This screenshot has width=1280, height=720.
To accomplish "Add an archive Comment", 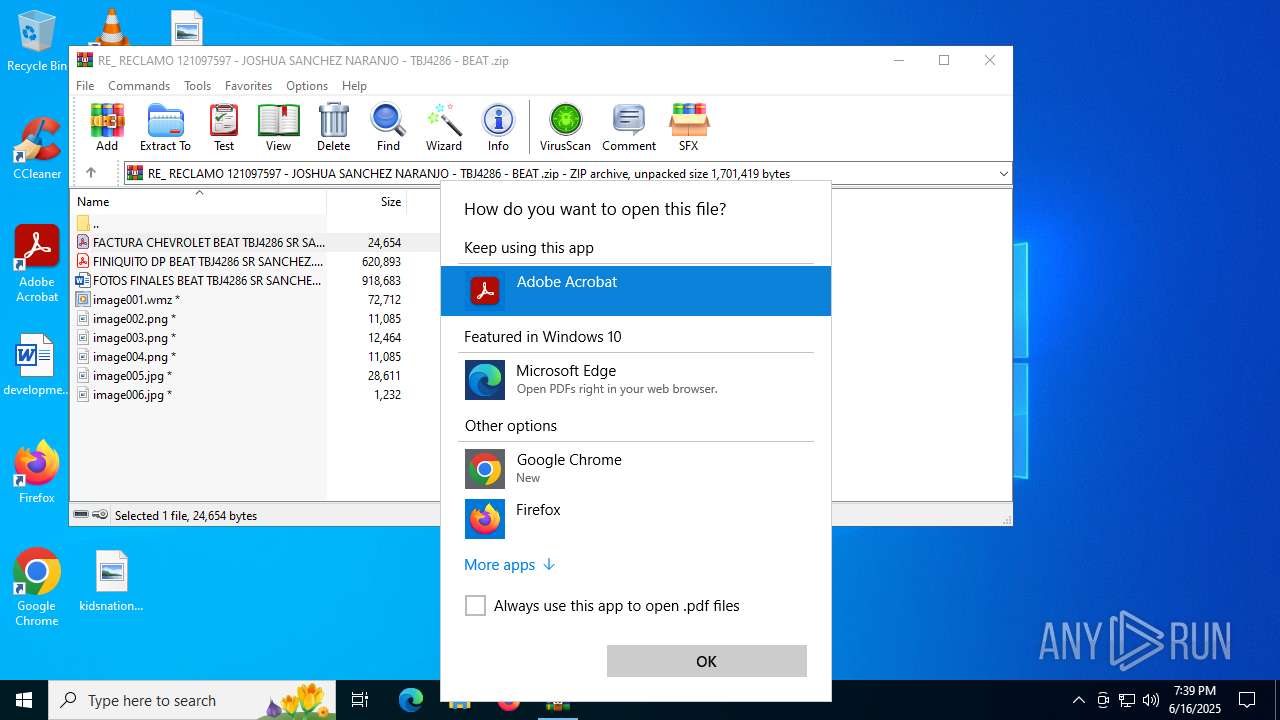I will click(x=629, y=127).
